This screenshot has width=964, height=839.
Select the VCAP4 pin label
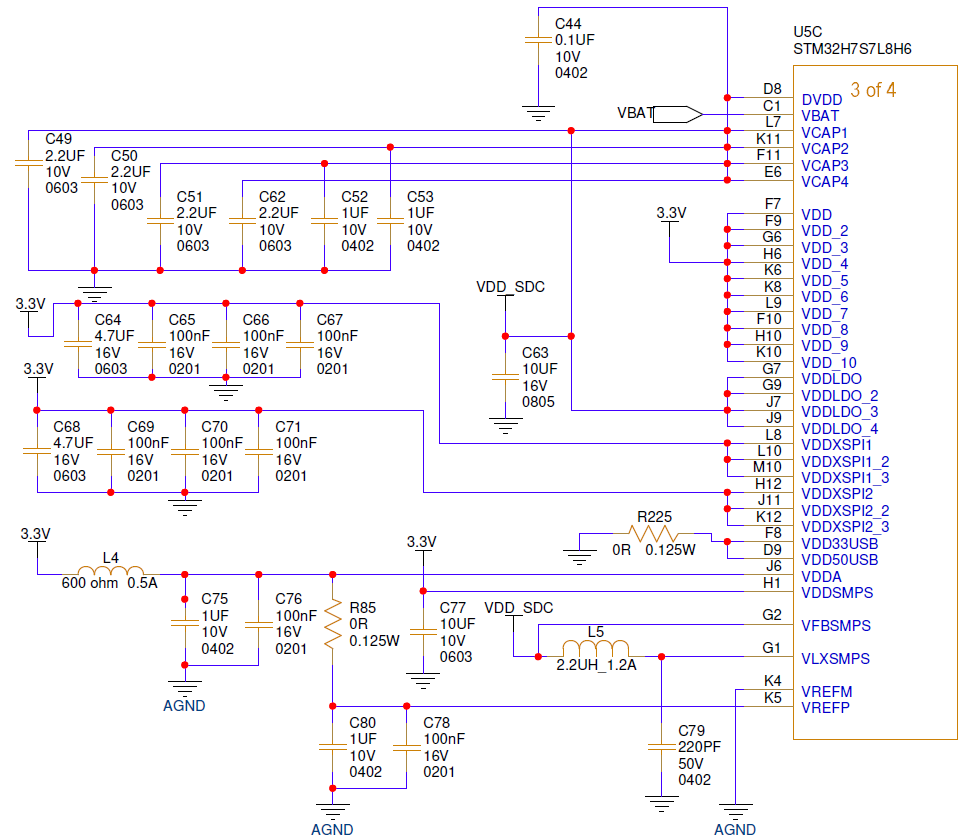(x=824, y=182)
